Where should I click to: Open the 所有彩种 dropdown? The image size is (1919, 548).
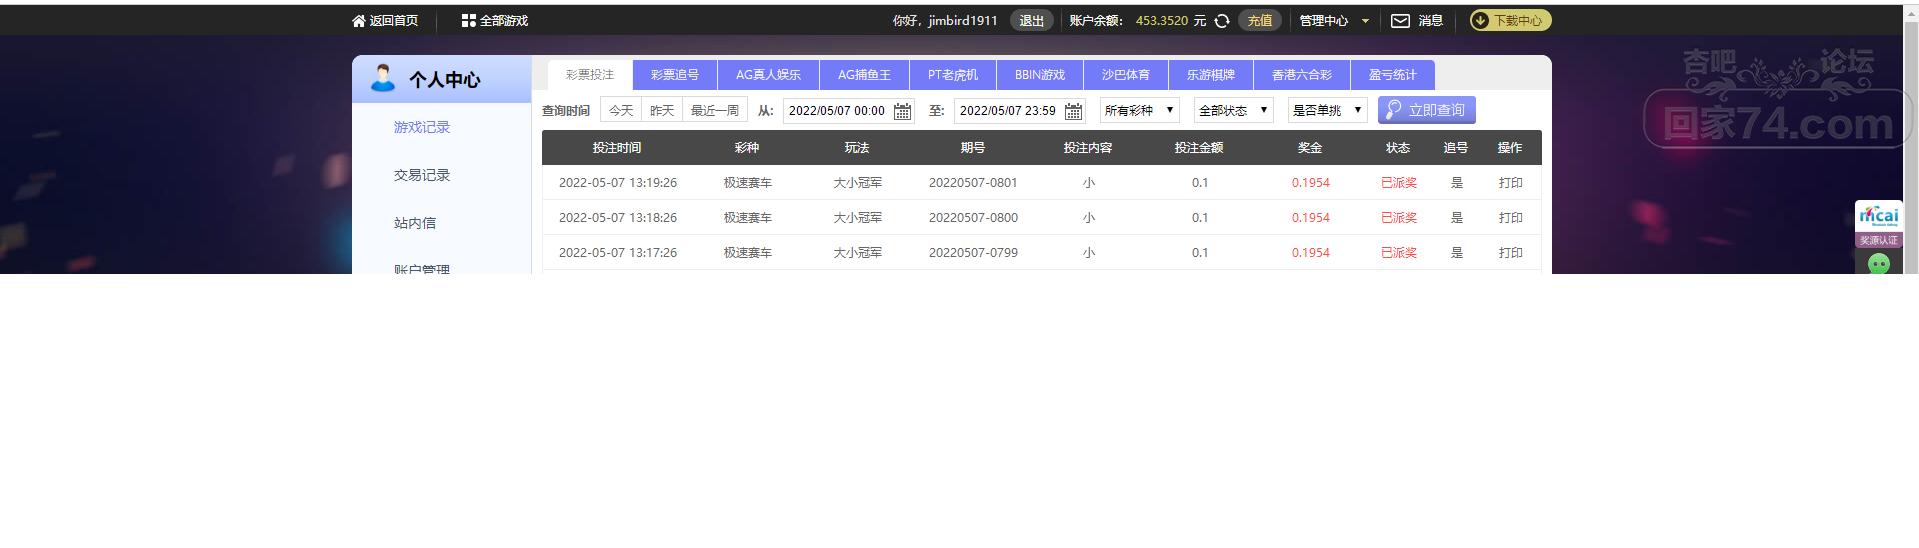pos(1139,110)
